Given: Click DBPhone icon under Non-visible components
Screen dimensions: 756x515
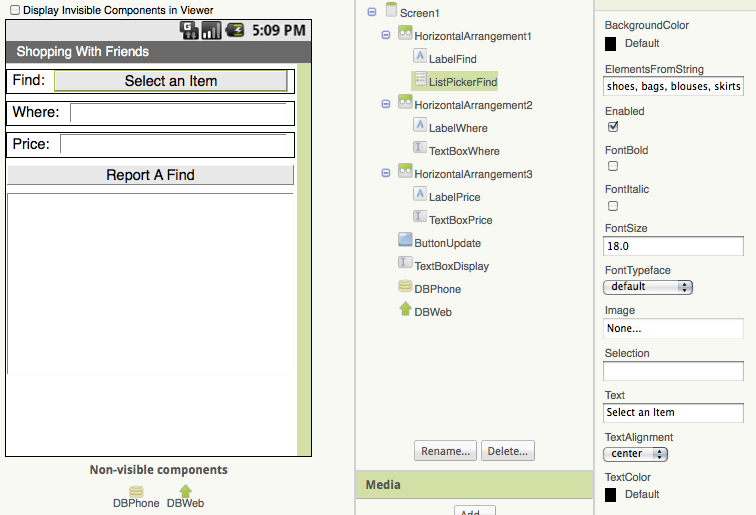Looking at the screenshot, I should click(136, 491).
